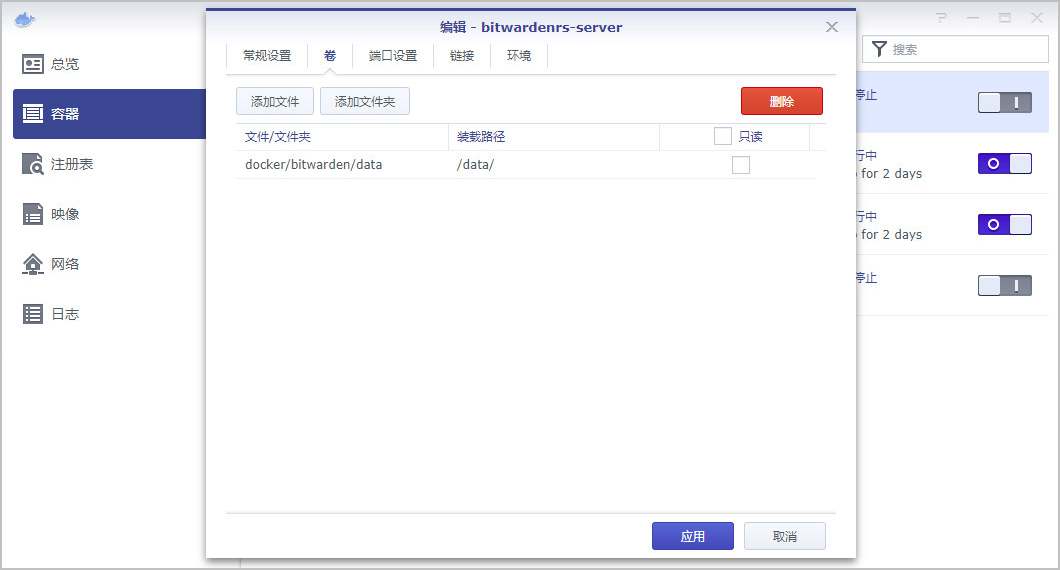Click the Docker whale logo icon
1060x570 pixels.
click(x=24, y=19)
